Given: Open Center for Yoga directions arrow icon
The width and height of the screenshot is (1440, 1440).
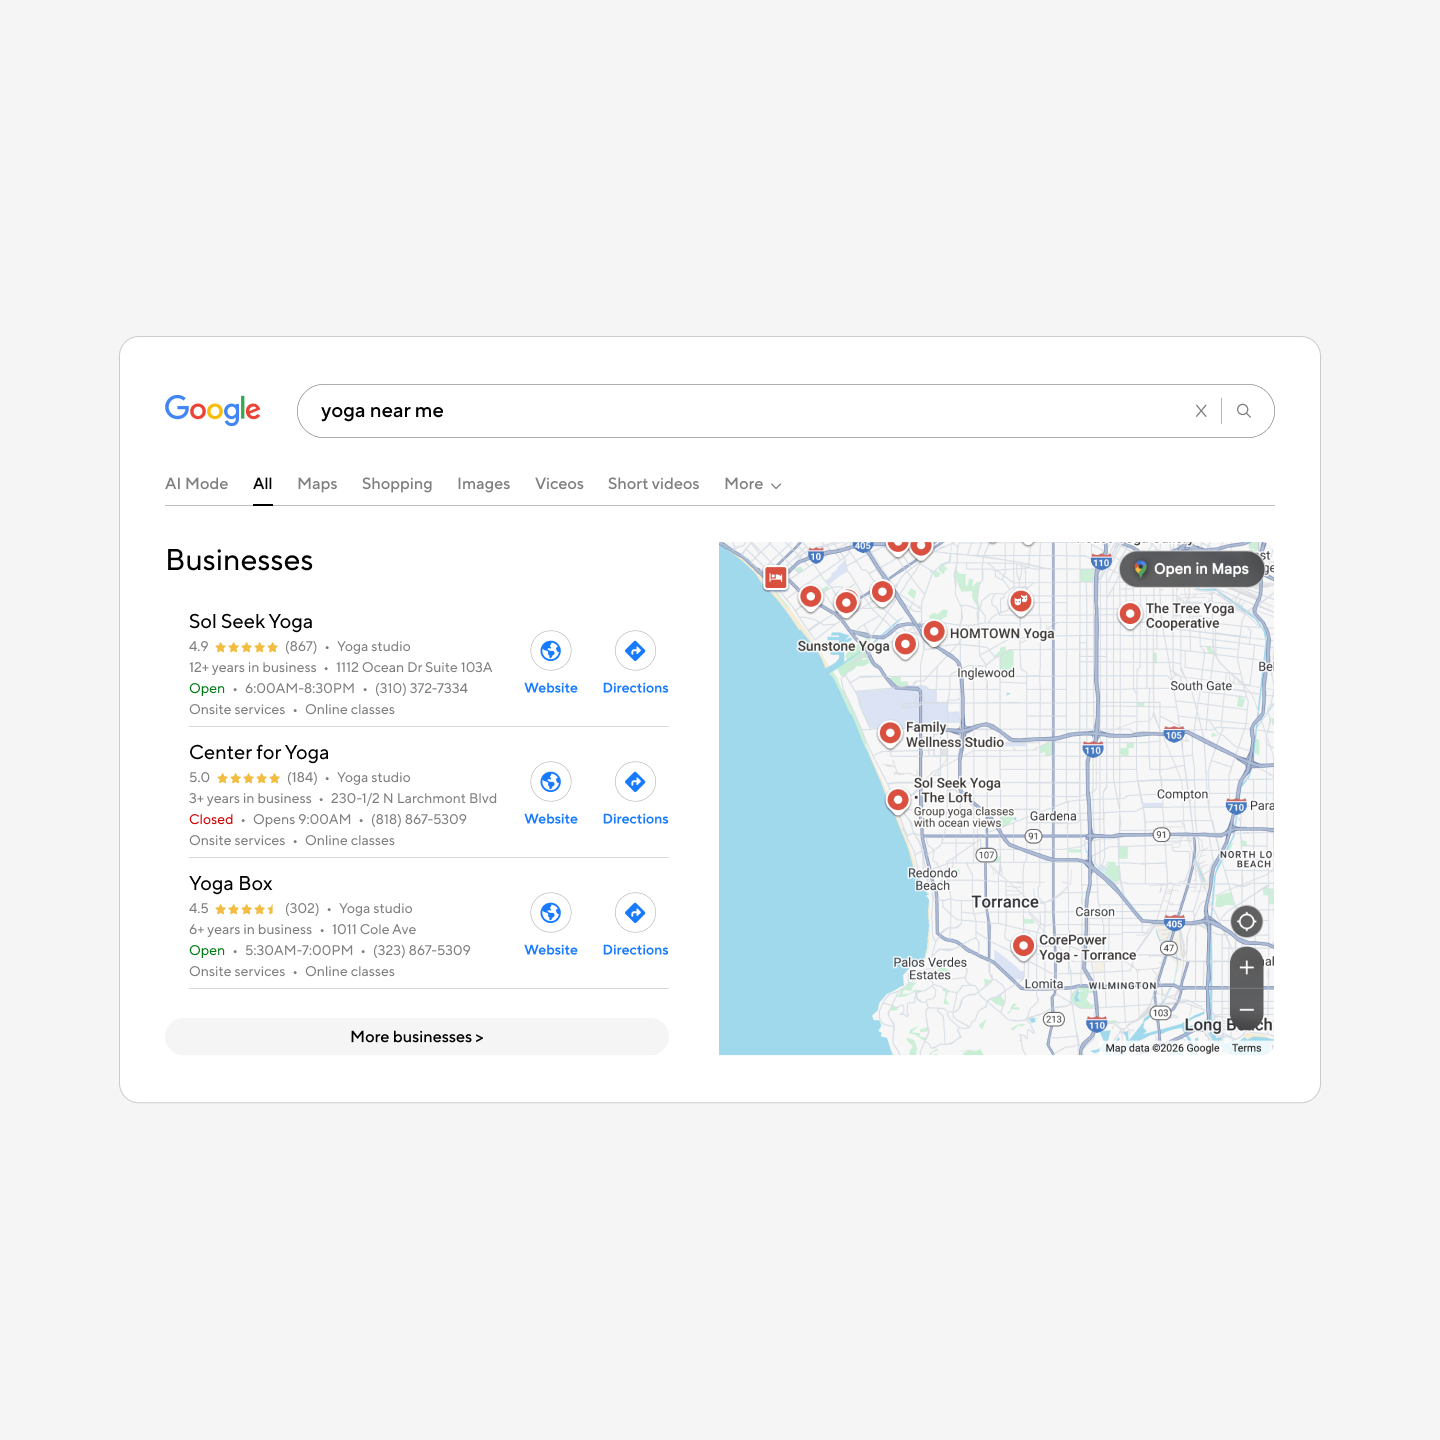Looking at the screenshot, I should 635,783.
